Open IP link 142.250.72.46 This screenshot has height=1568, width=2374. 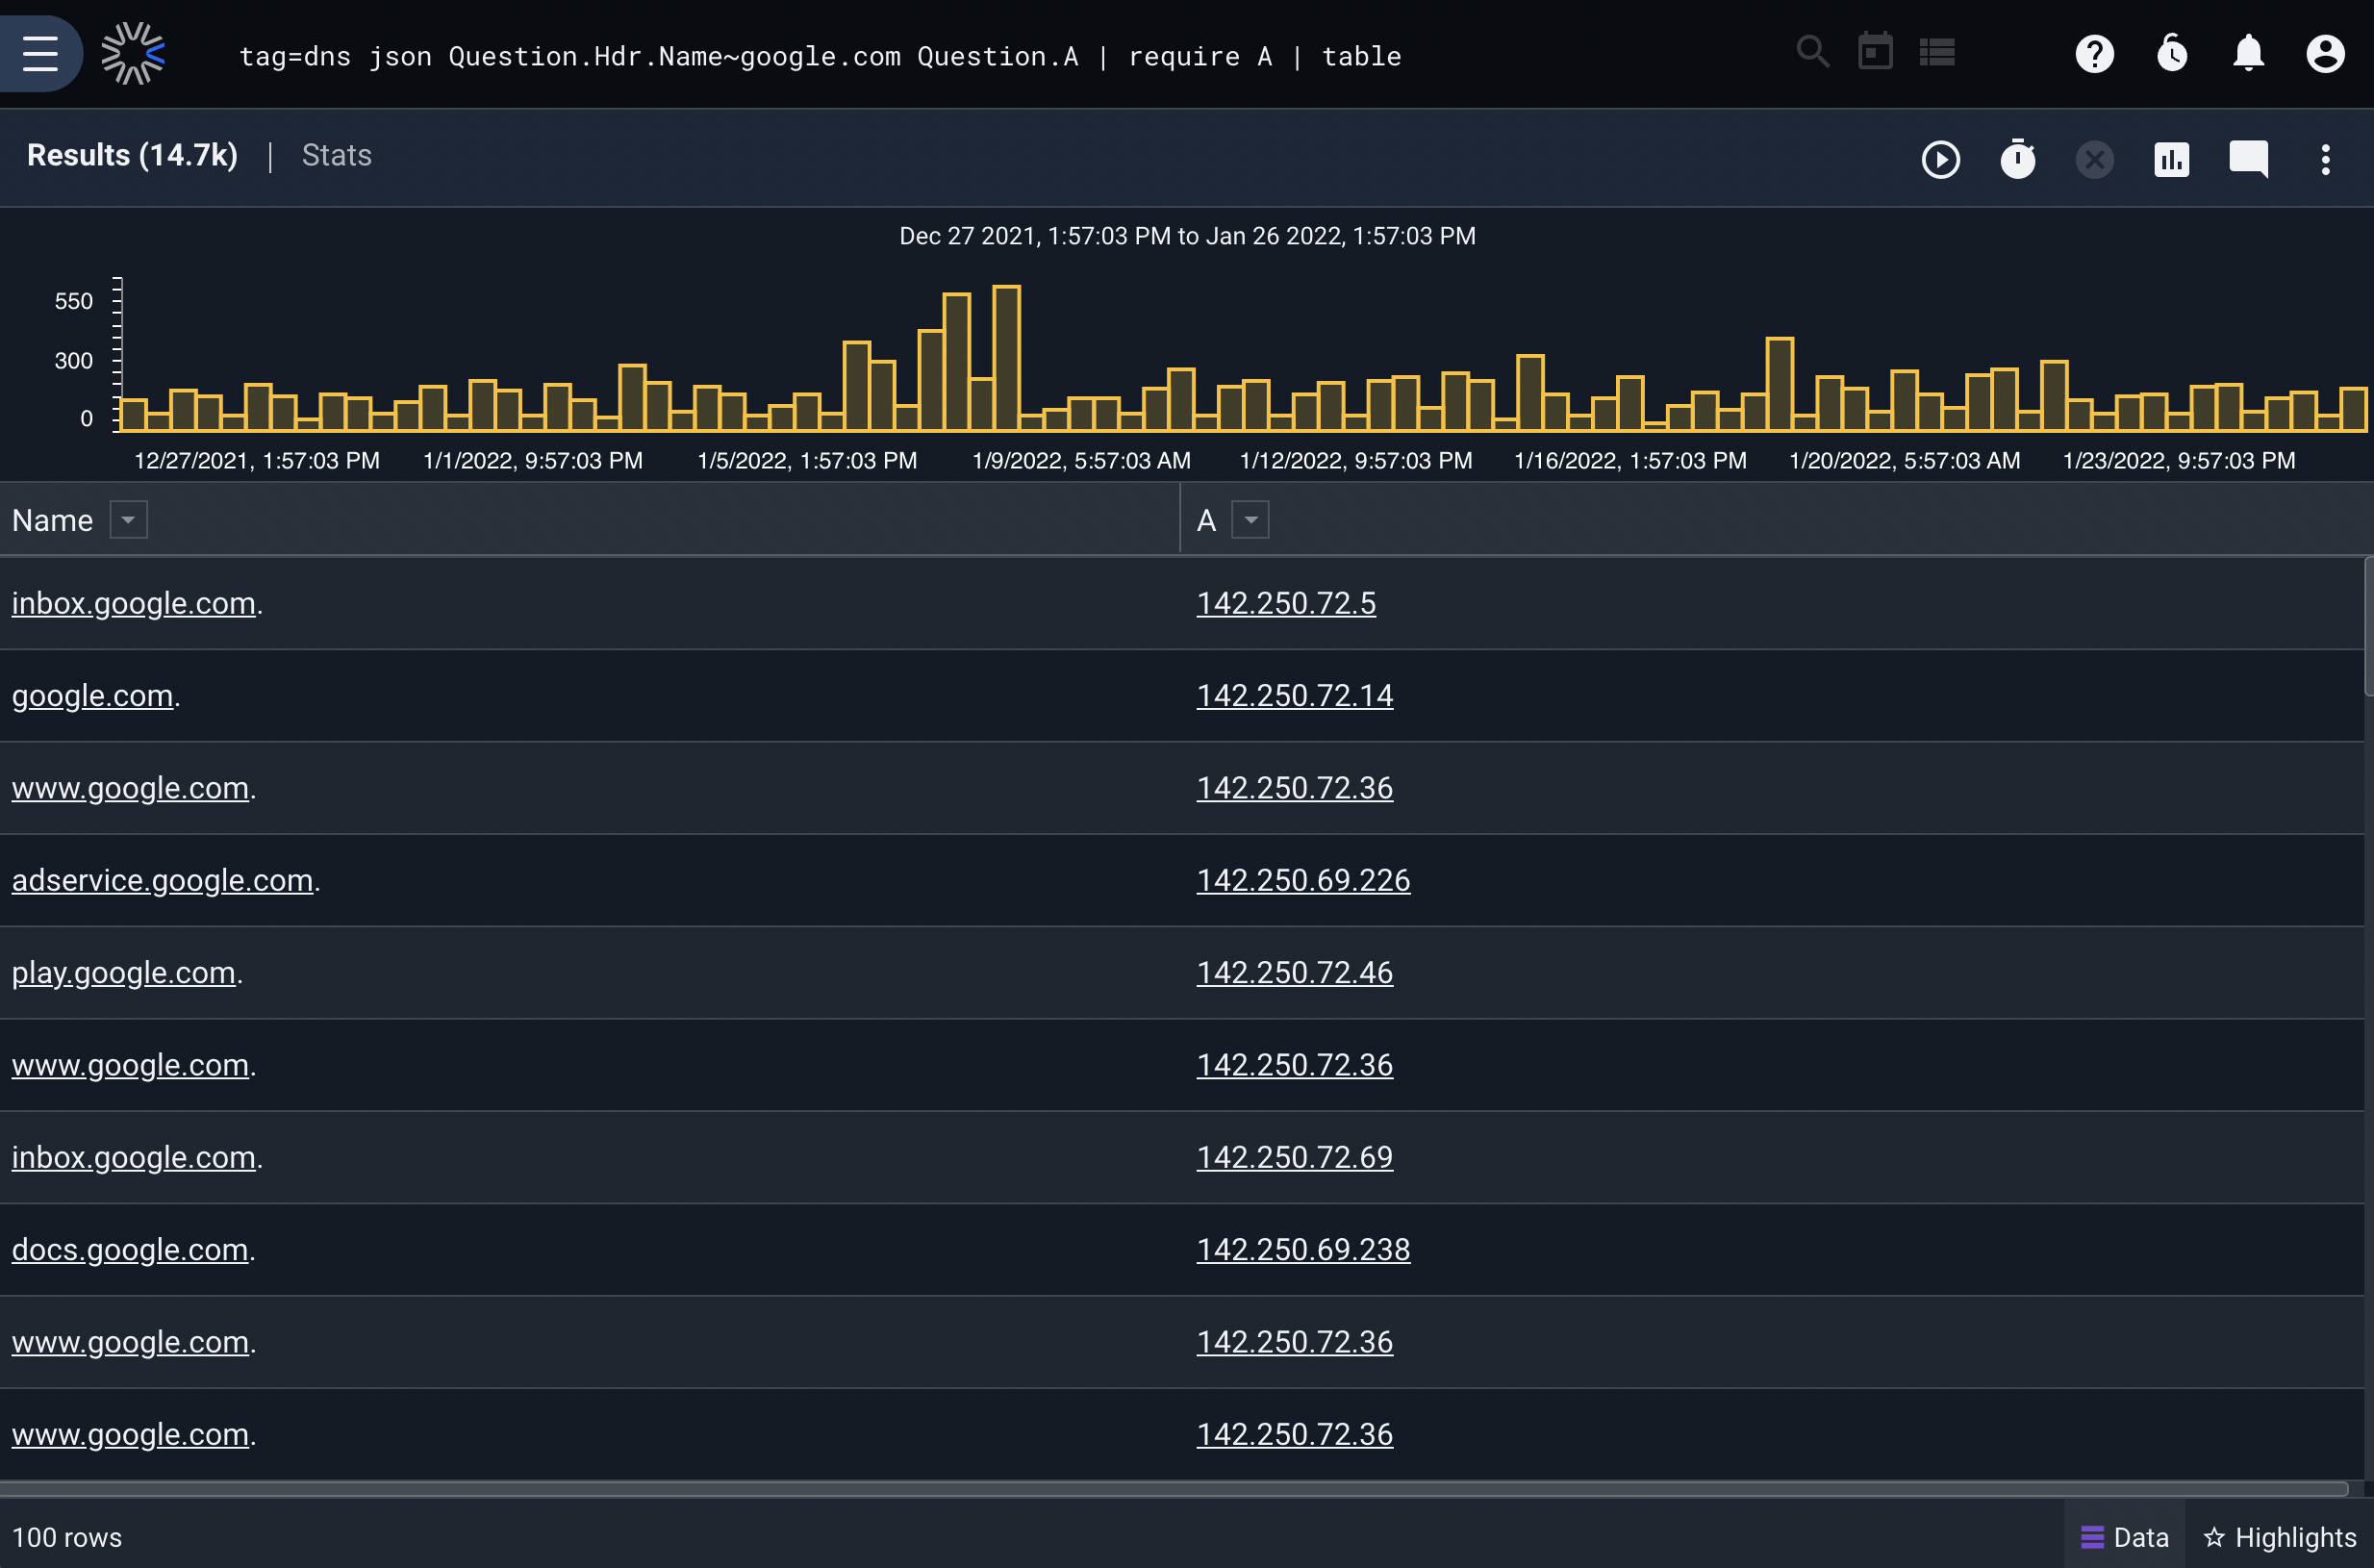click(x=1294, y=972)
